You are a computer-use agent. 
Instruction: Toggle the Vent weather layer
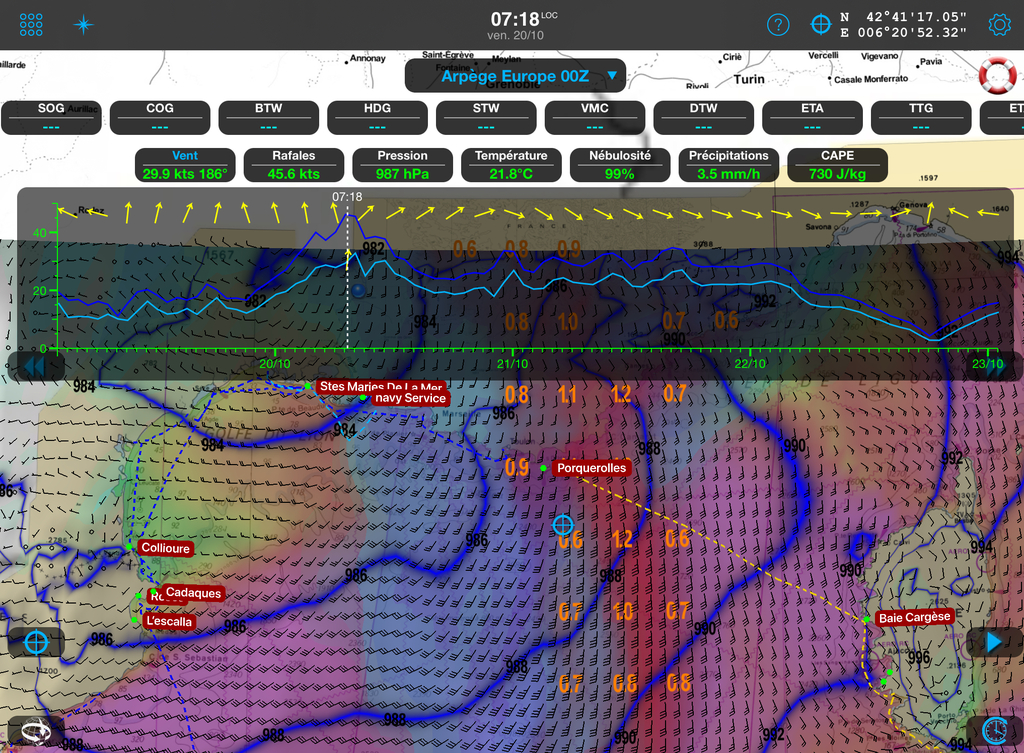tap(185, 165)
